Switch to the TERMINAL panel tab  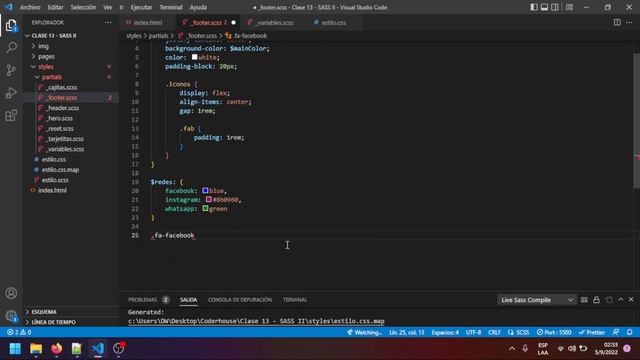[x=295, y=300]
